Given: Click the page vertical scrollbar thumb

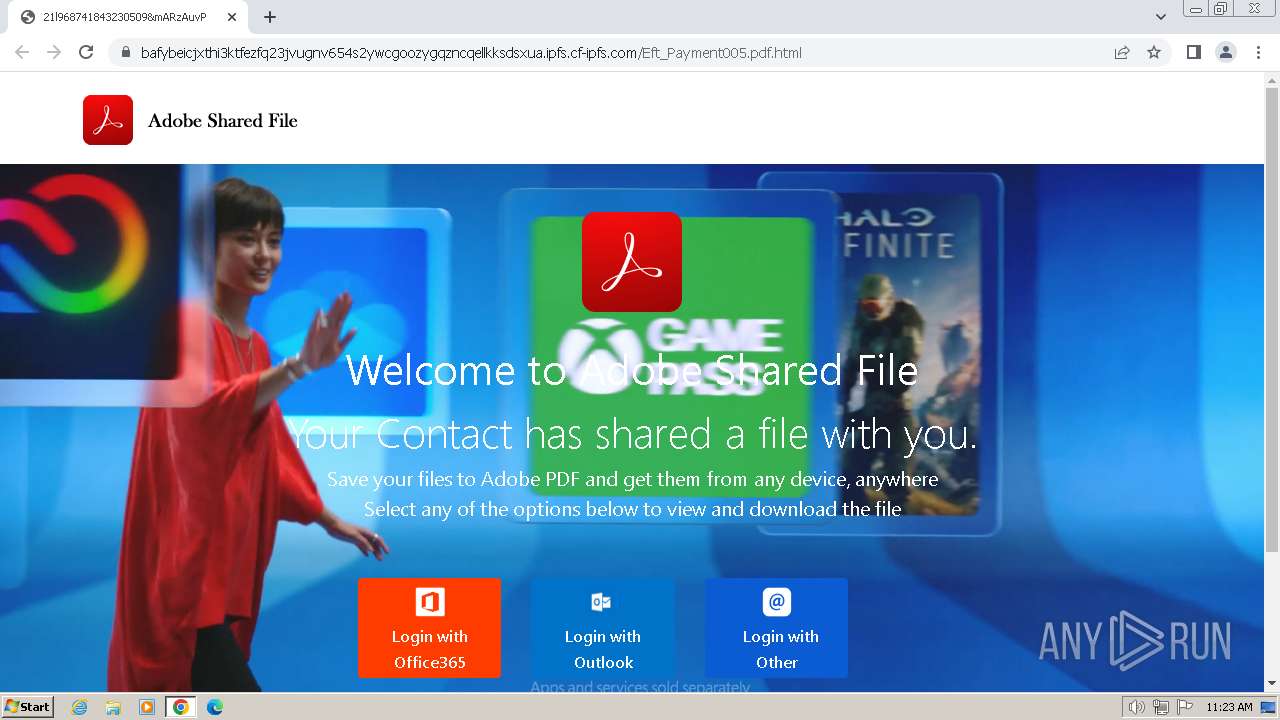Looking at the screenshot, I should point(1272,320).
